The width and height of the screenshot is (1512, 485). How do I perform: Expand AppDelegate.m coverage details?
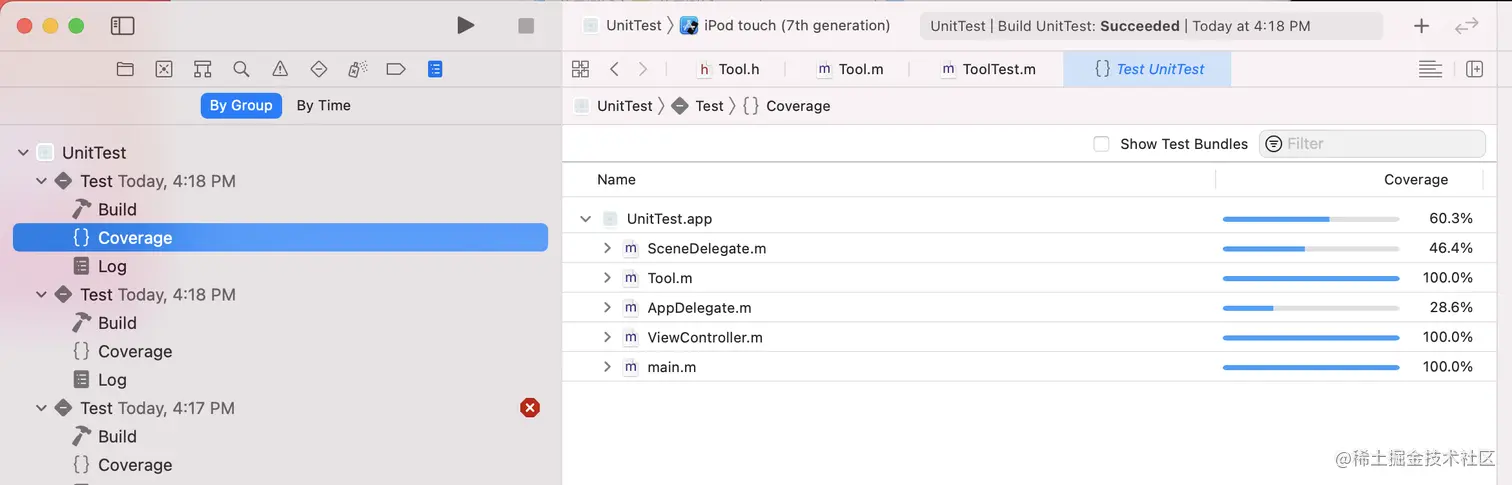pos(607,308)
